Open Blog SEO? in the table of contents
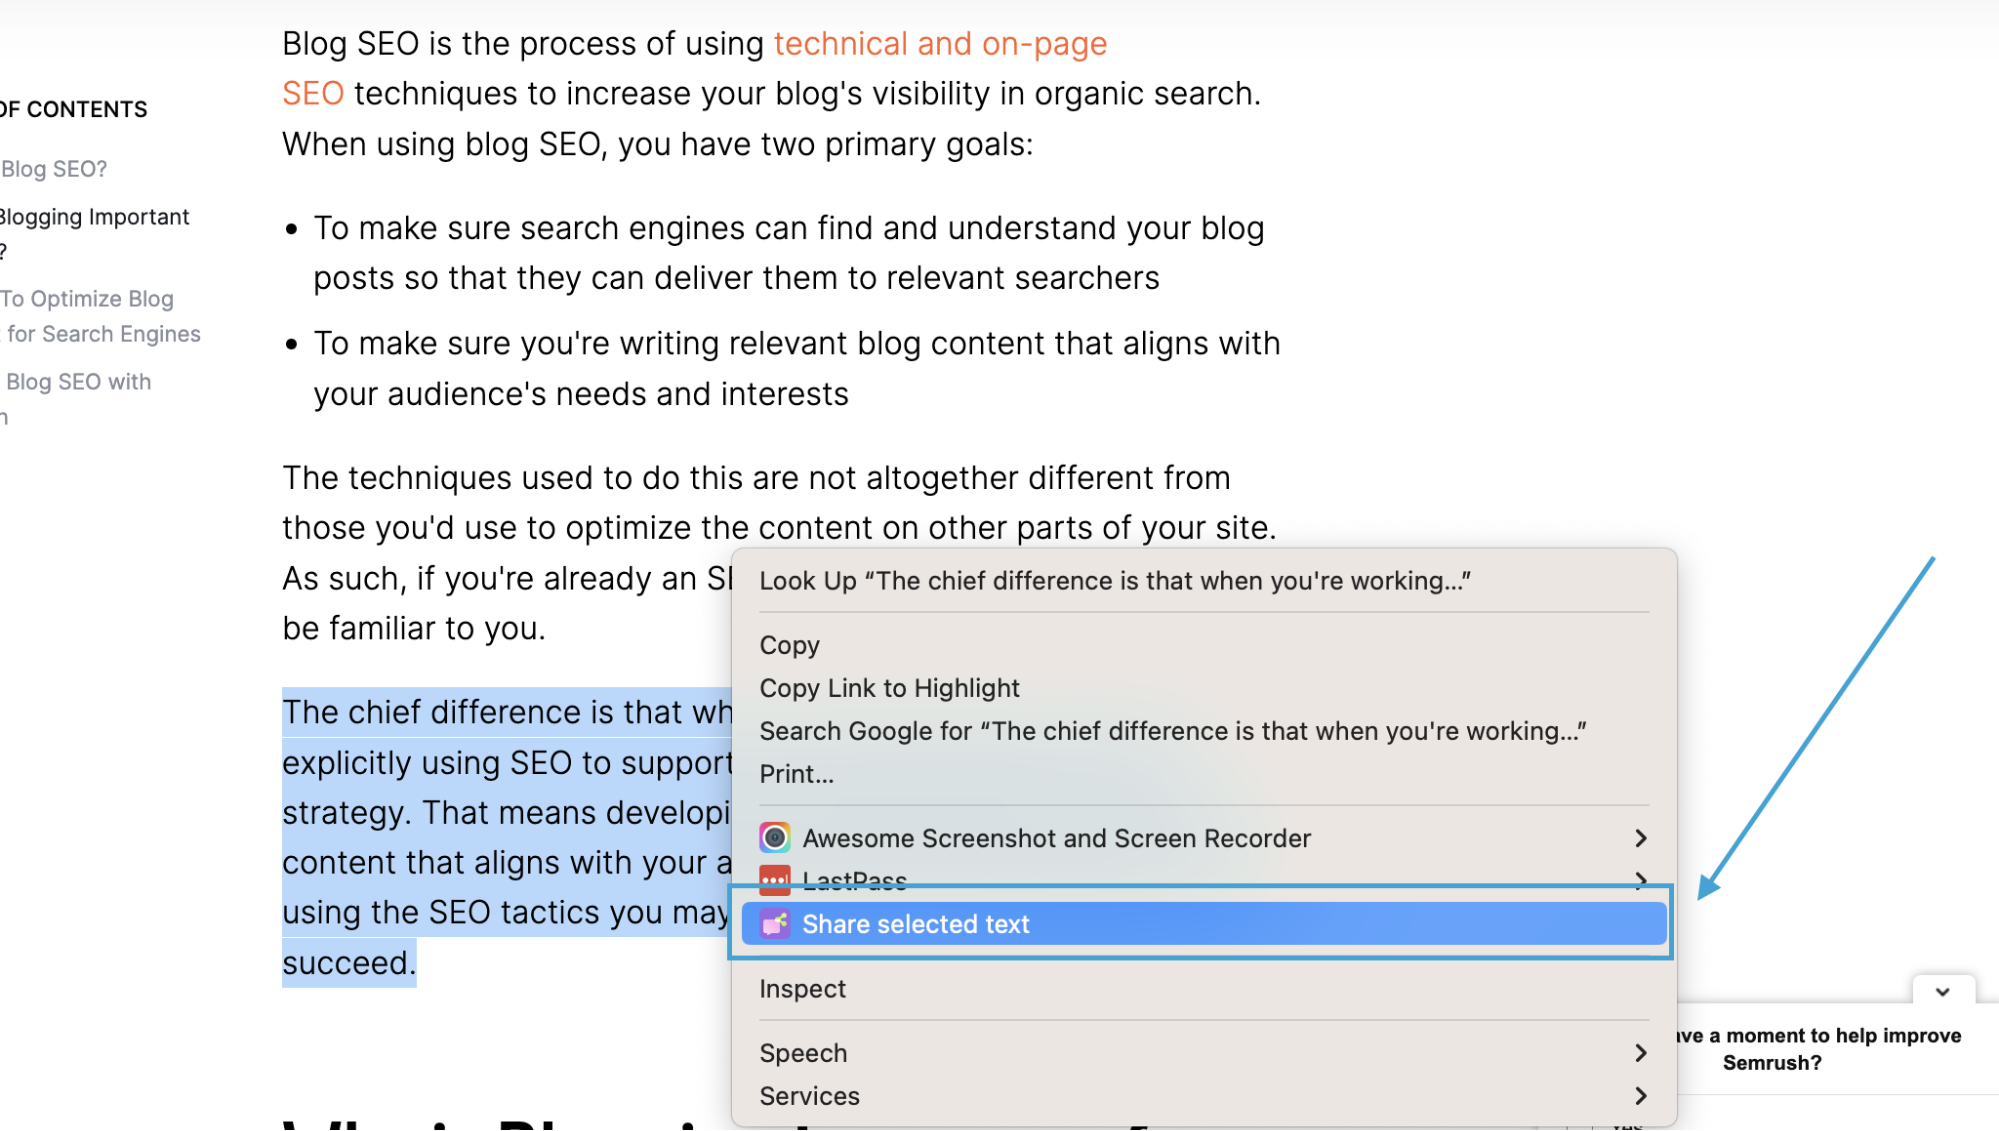Screen dimensions: 1999x1131 click(53, 168)
